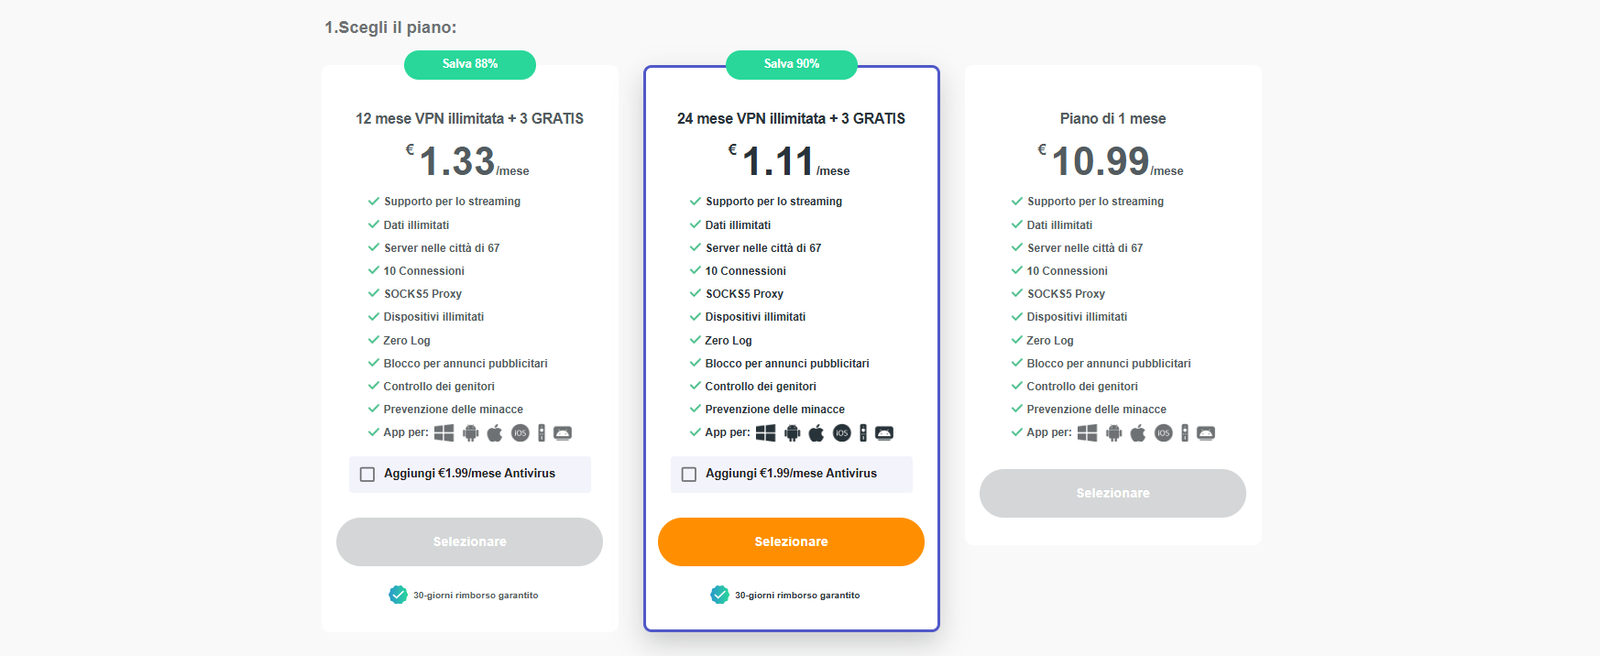Click money-back guarantee badge under 24-month plan

[720, 595]
